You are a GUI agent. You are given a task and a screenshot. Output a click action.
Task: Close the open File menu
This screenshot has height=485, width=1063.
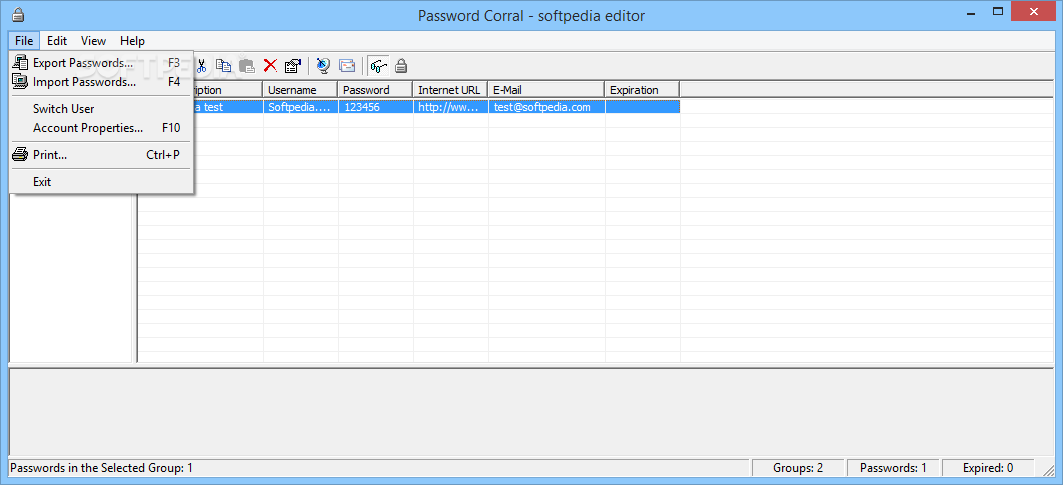[x=24, y=41]
